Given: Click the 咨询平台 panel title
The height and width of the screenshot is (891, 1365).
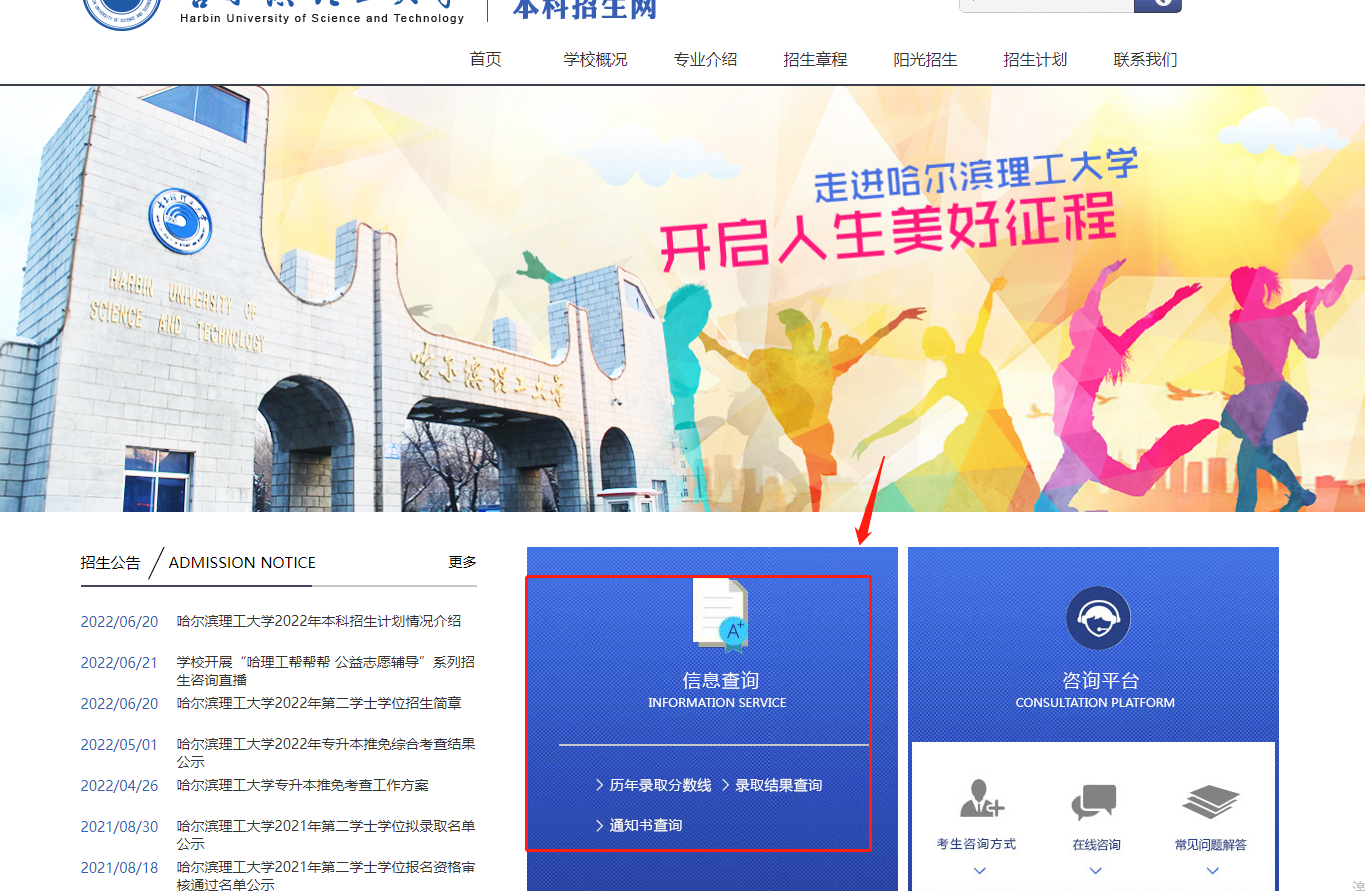Looking at the screenshot, I should coord(1101,681).
